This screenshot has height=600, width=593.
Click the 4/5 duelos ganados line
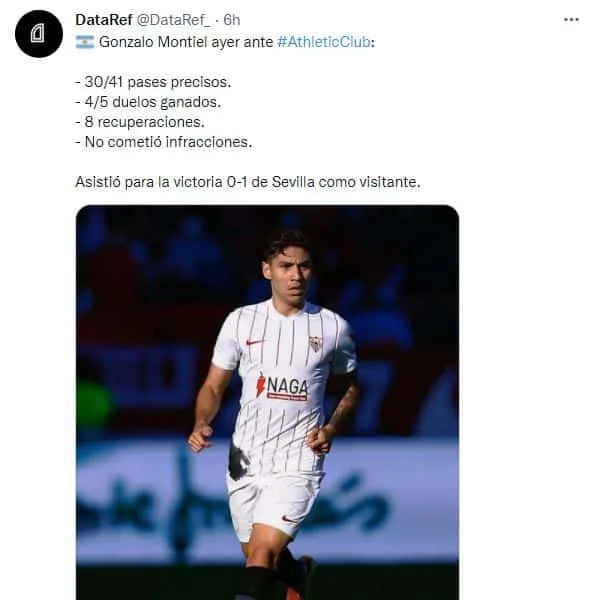point(148,102)
